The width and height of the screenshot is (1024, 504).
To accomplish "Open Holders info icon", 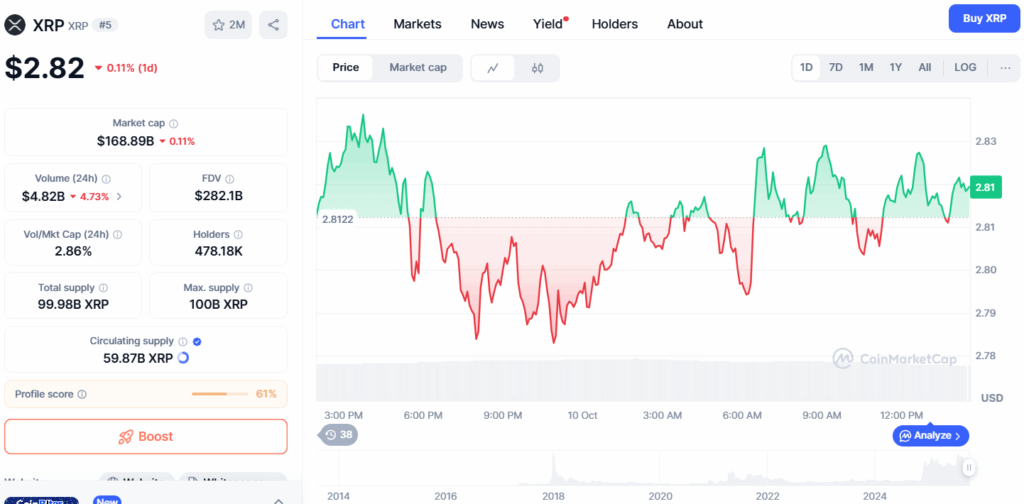I will [x=238, y=234].
